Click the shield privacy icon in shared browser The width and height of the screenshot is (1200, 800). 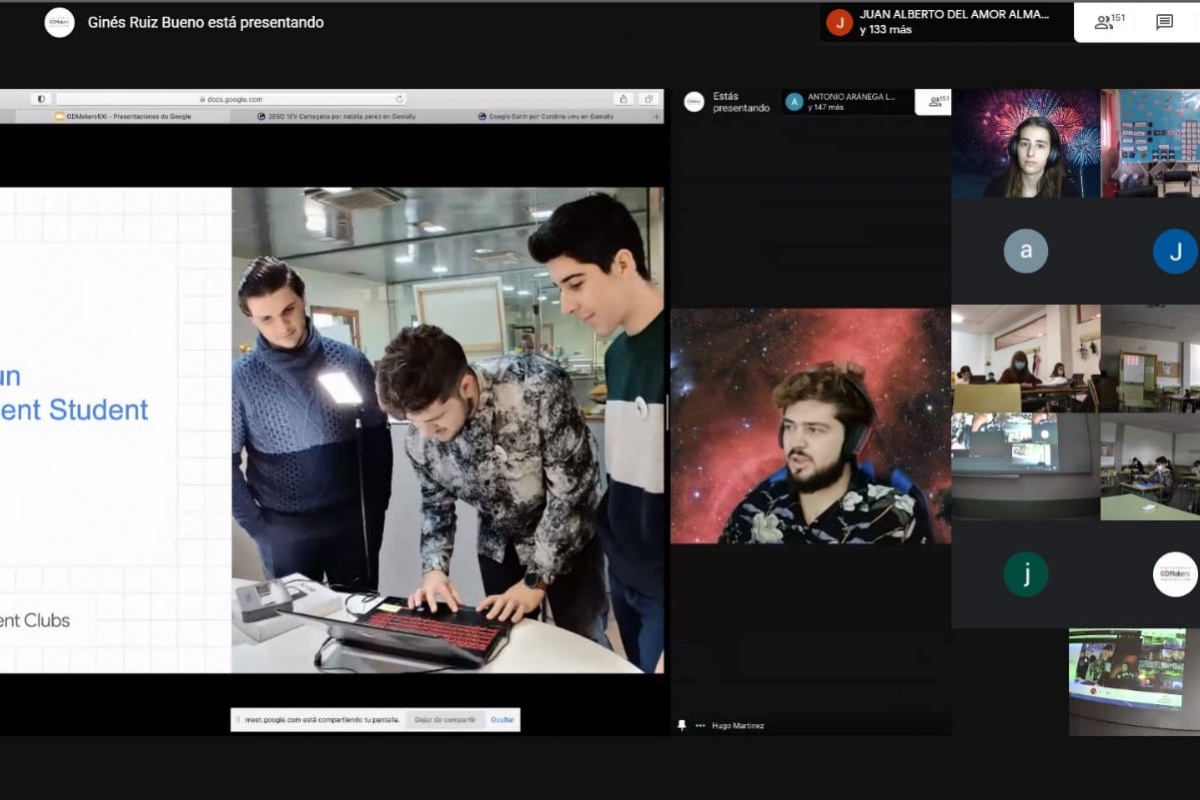41,99
